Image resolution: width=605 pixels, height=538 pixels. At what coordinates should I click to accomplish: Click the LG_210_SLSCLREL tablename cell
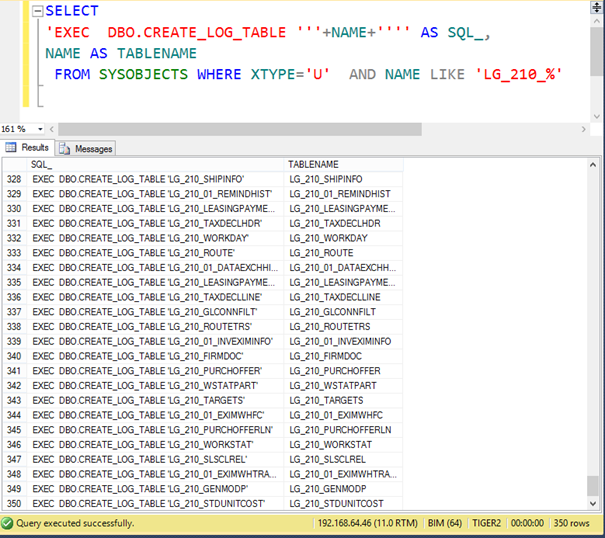click(343, 459)
